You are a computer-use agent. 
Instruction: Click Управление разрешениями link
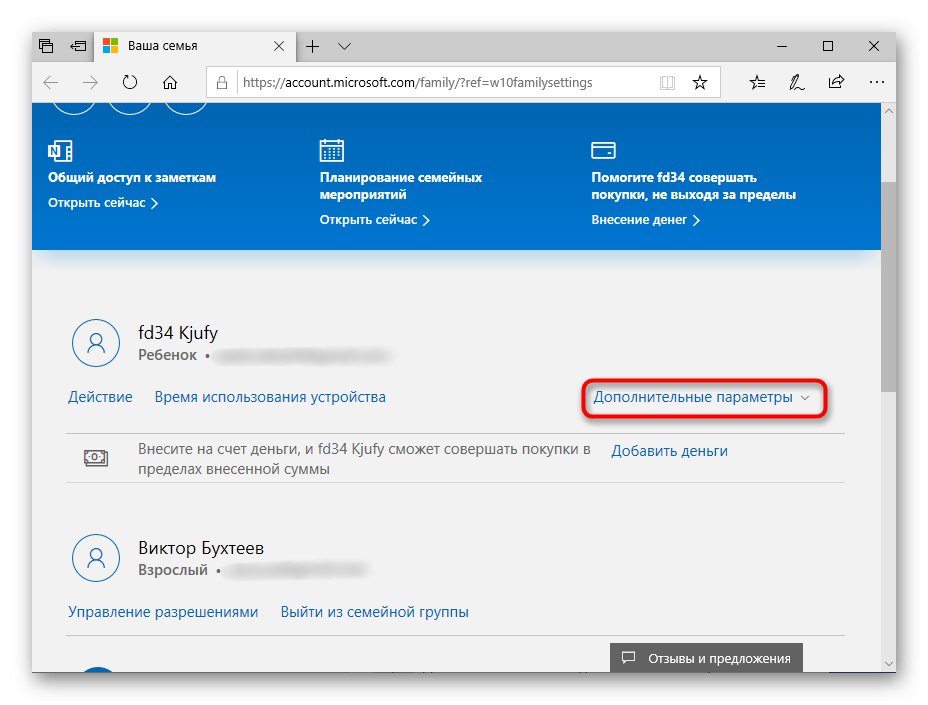pyautogui.click(x=163, y=612)
